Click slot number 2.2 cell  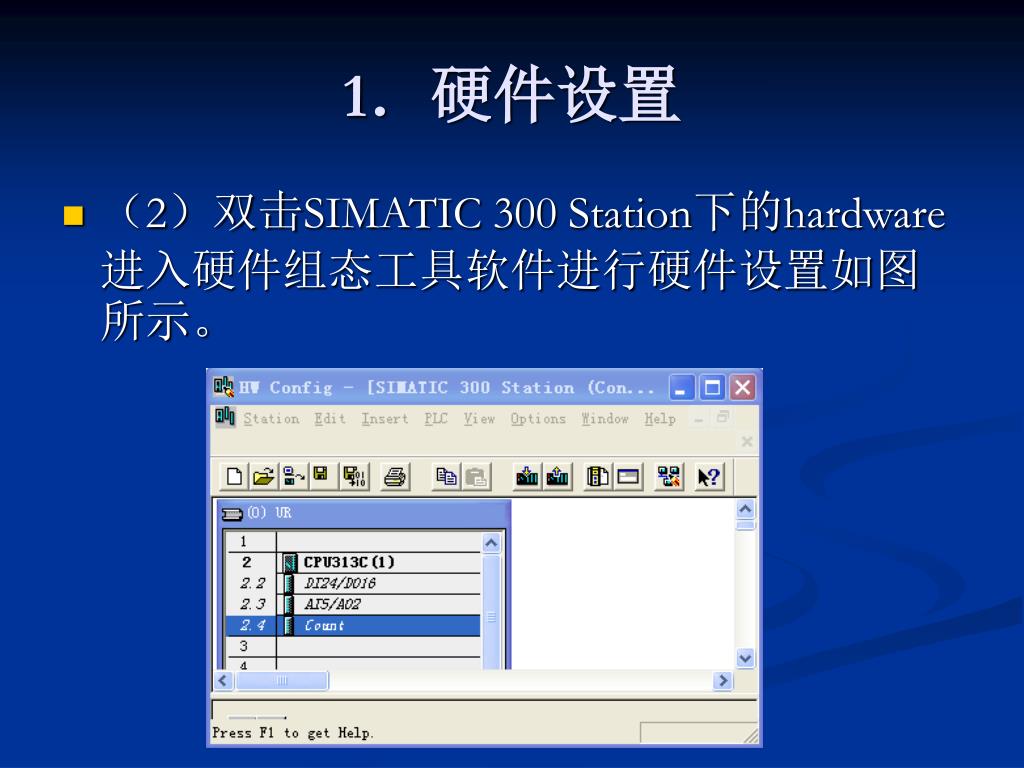[252, 583]
